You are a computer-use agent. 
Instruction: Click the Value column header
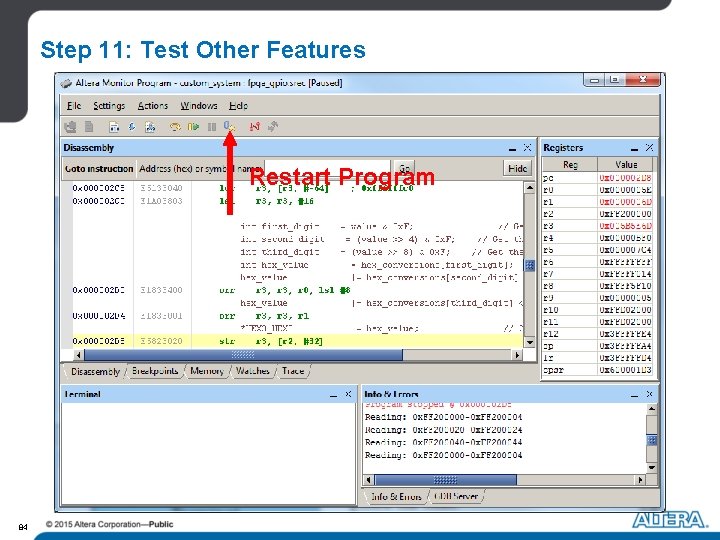(x=625, y=164)
